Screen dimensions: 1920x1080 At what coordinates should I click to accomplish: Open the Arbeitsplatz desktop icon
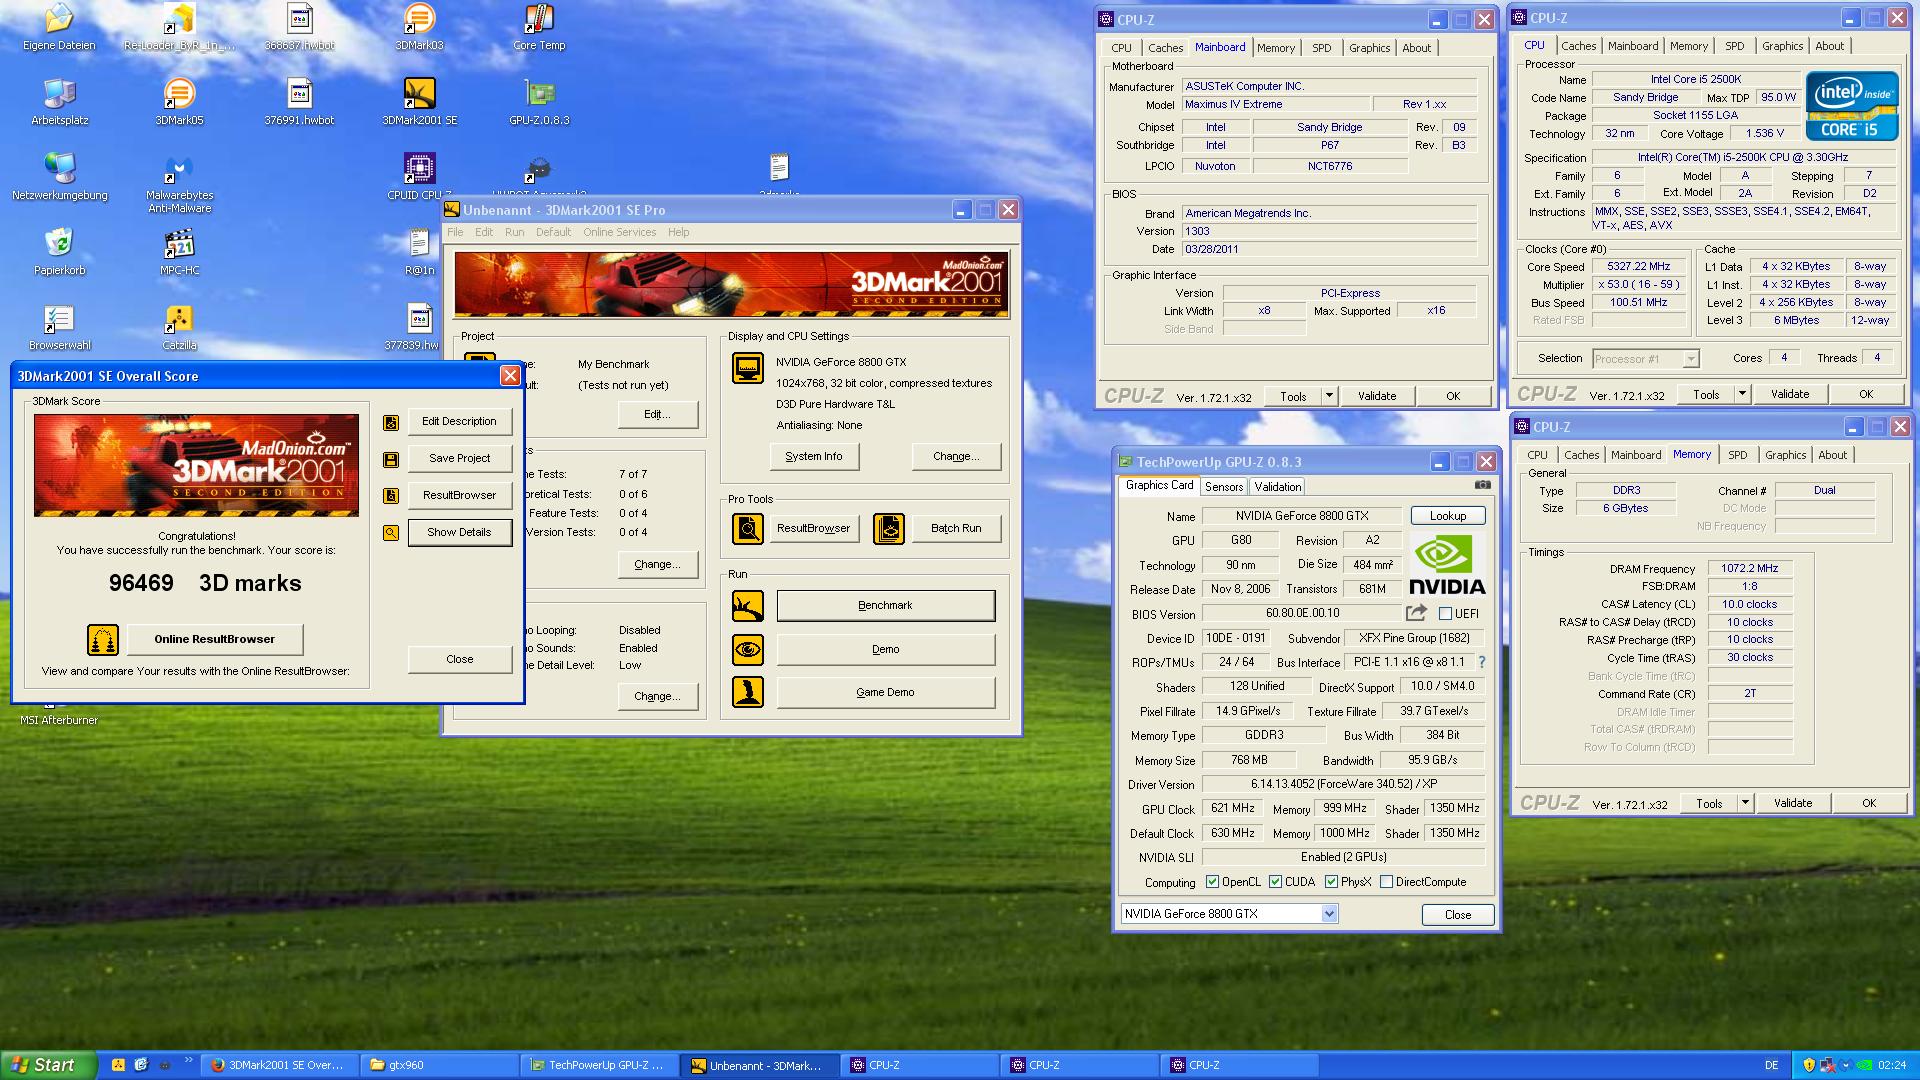59,101
